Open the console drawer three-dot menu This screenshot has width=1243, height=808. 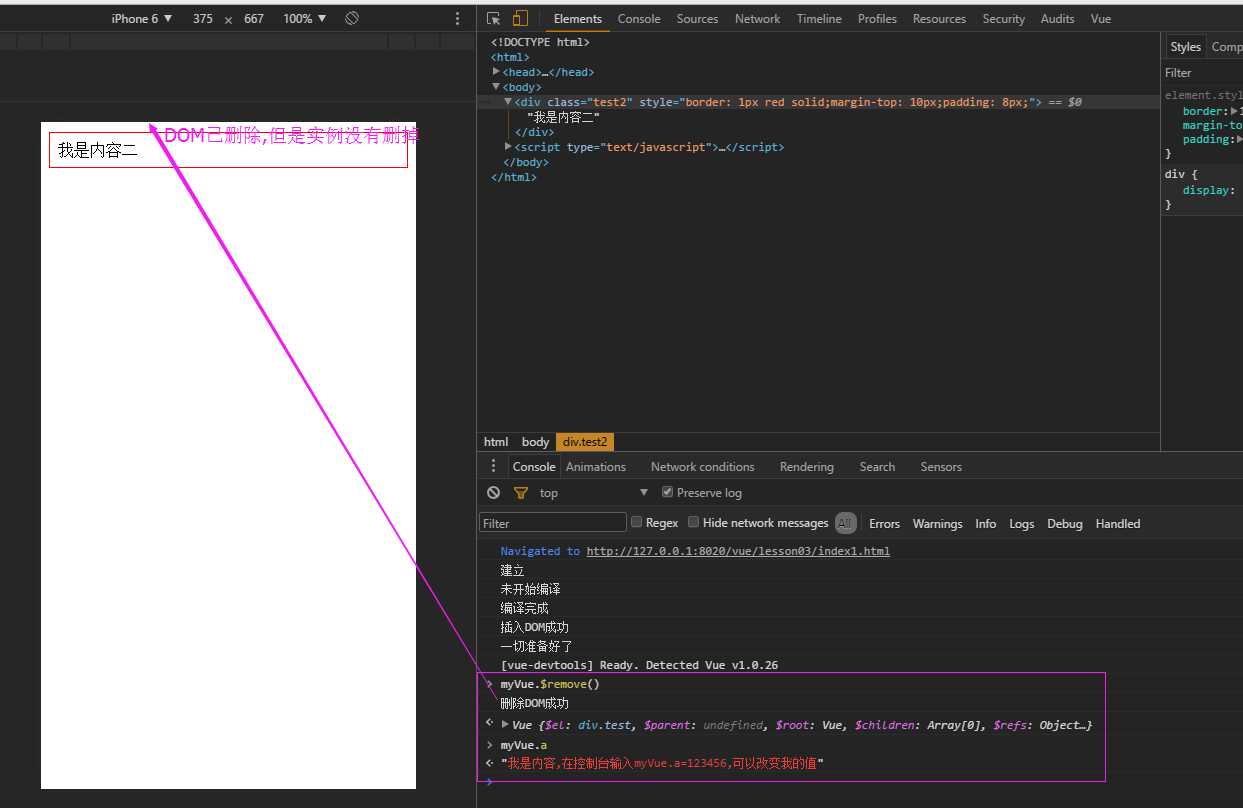[x=493, y=466]
